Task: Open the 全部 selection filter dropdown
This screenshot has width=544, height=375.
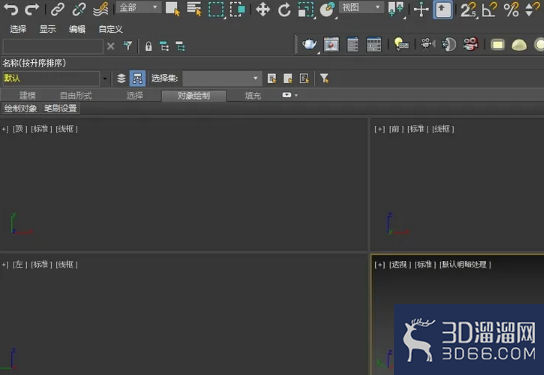Action: [138, 7]
